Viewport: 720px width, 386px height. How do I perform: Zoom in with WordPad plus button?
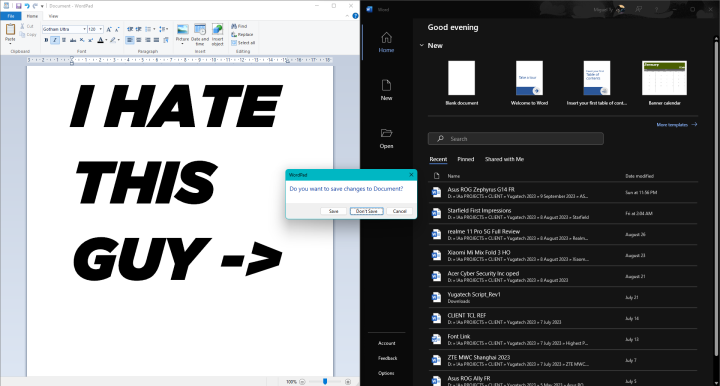point(348,381)
